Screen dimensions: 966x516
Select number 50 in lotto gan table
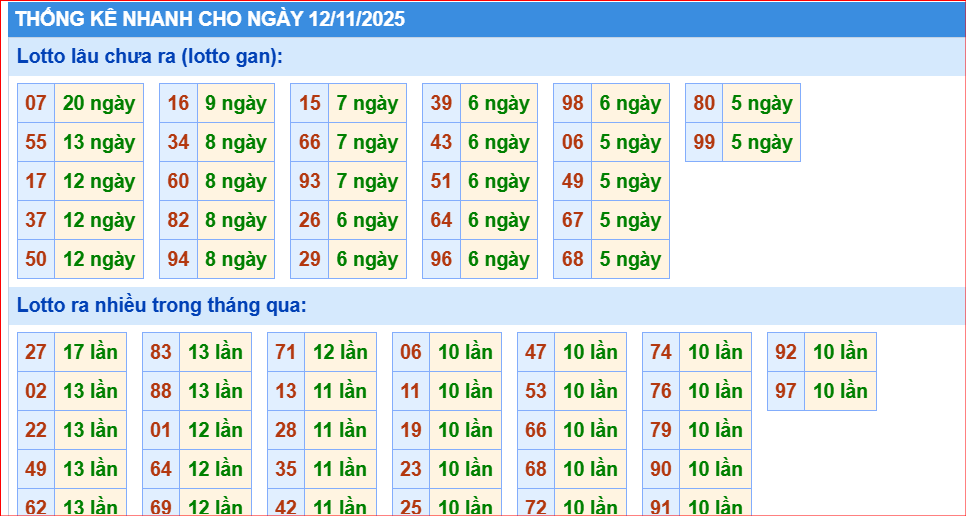pos(36,259)
